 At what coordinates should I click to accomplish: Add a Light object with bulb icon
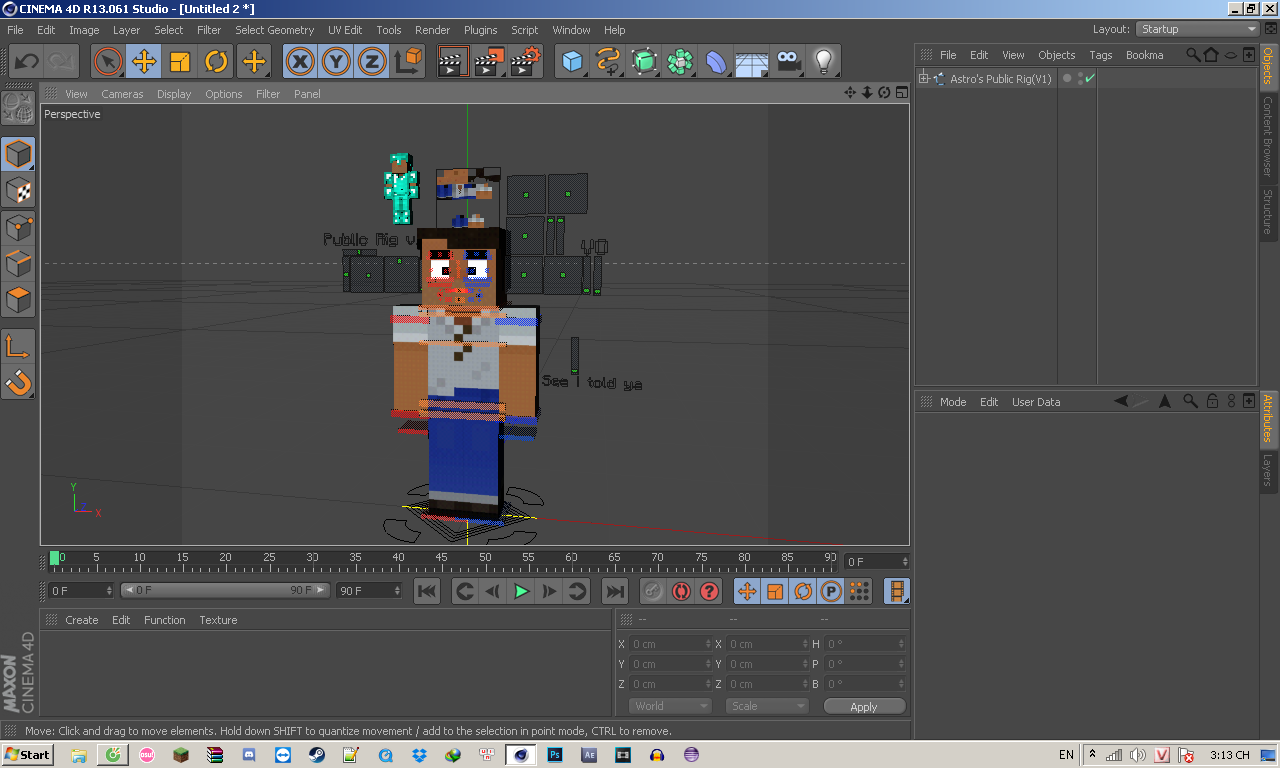pyautogui.click(x=823, y=62)
